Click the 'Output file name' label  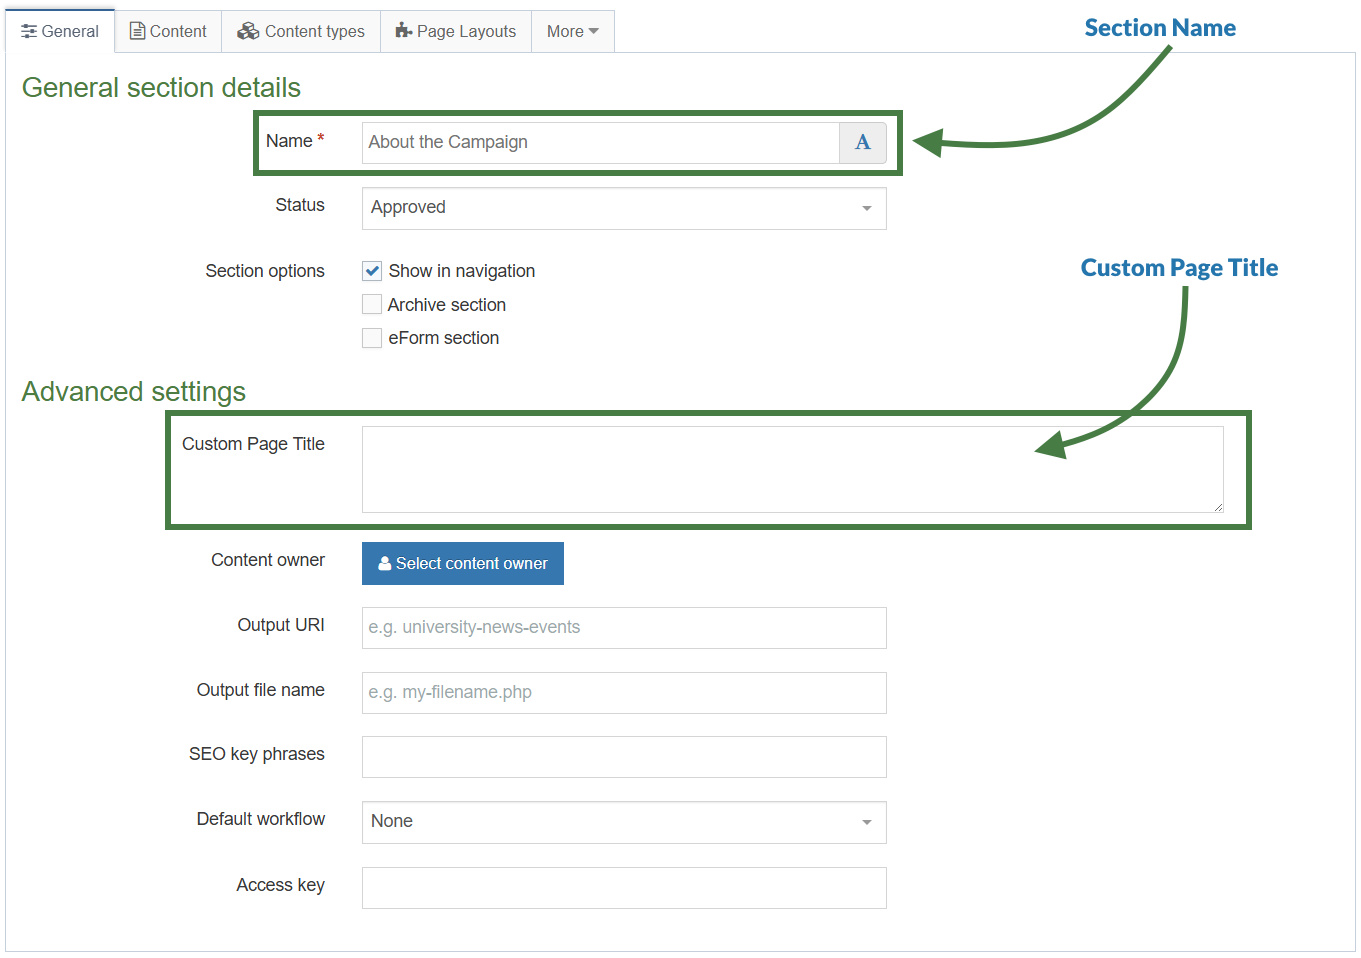pos(261,690)
